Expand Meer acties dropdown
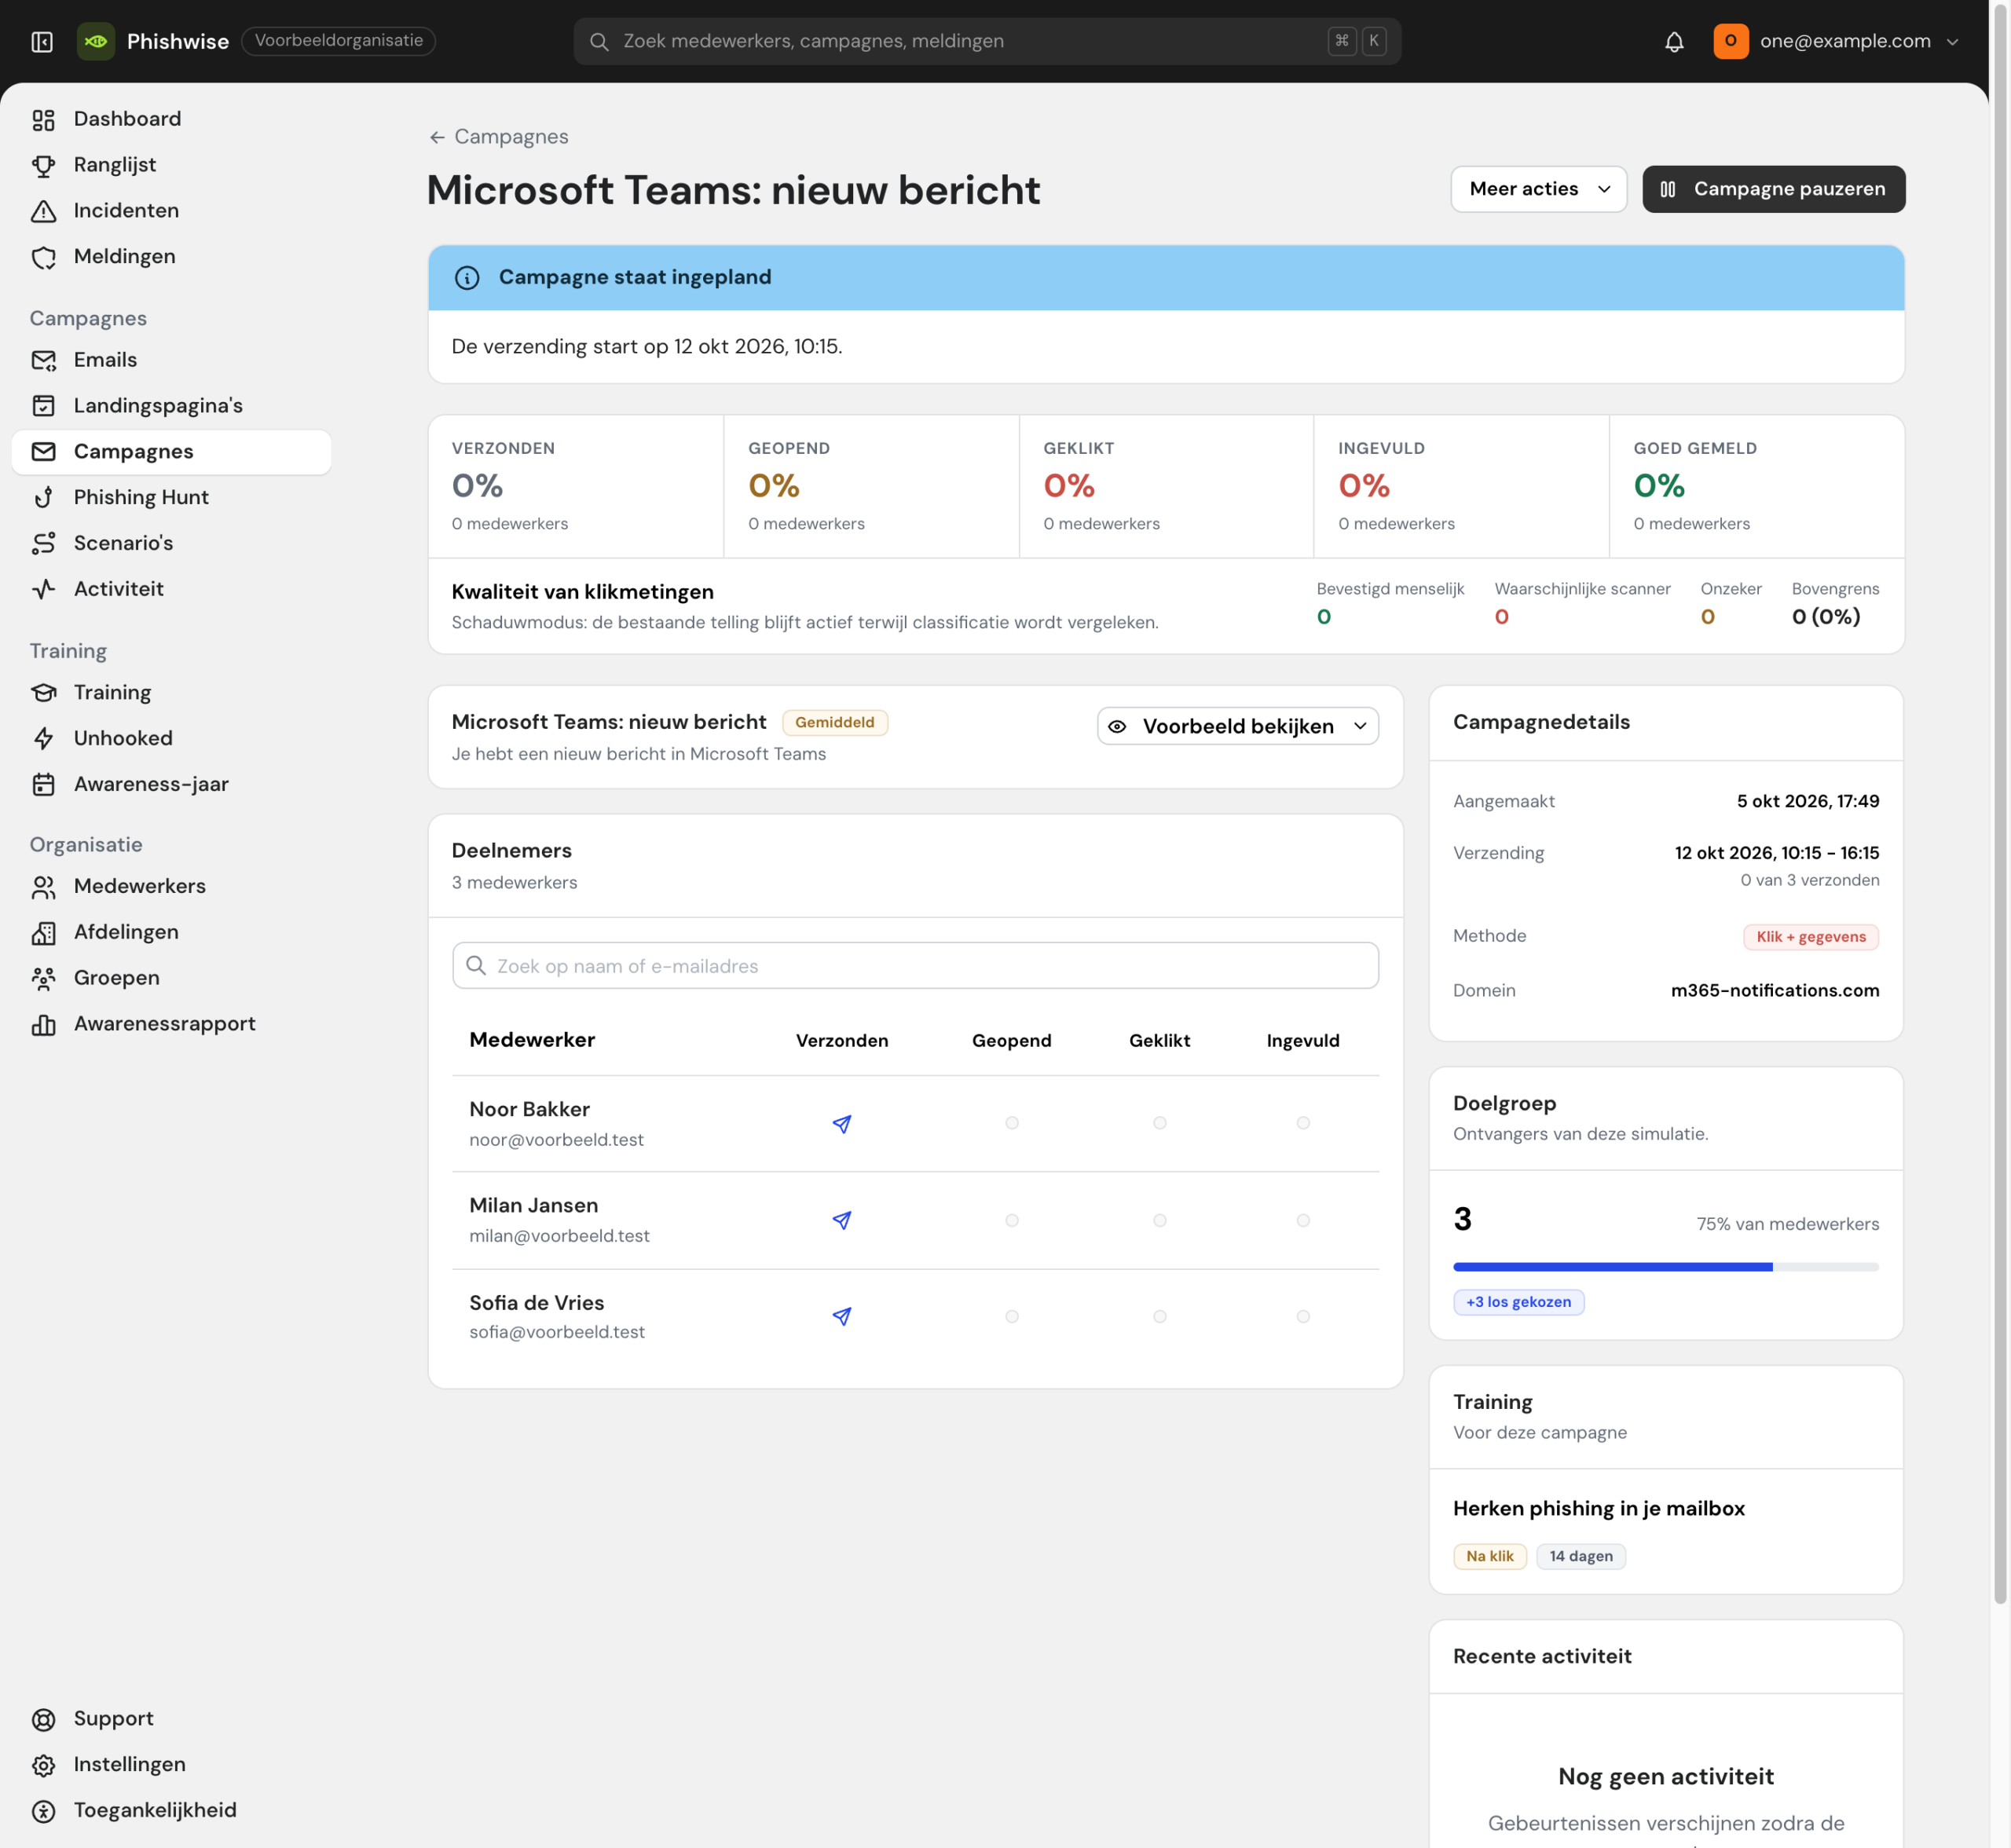This screenshot has height=1848, width=2011. [x=1538, y=189]
